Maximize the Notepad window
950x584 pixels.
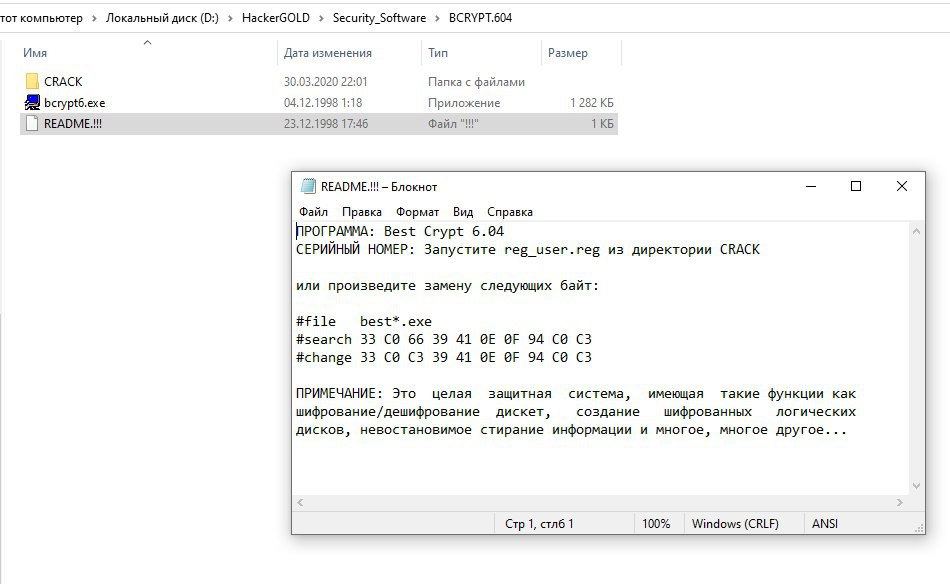856,186
